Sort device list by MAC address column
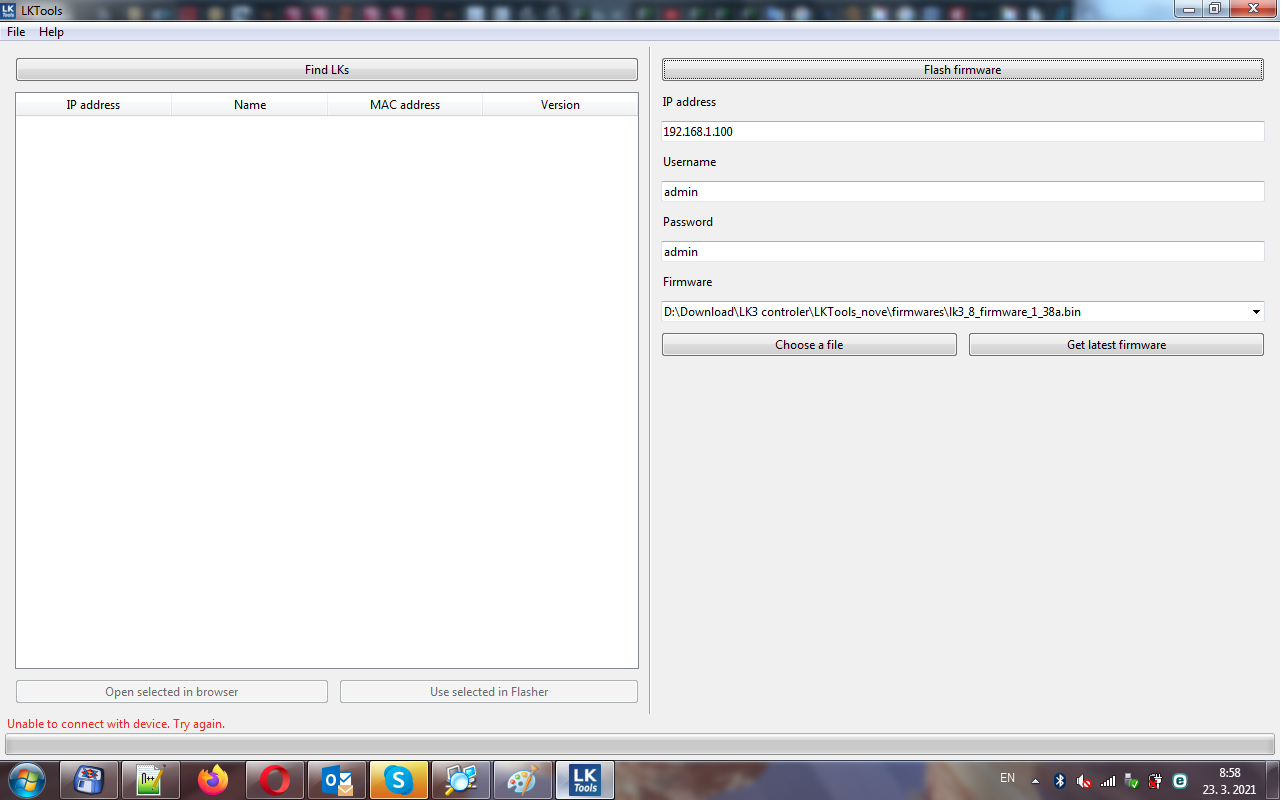This screenshot has width=1283, height=800. click(x=405, y=105)
